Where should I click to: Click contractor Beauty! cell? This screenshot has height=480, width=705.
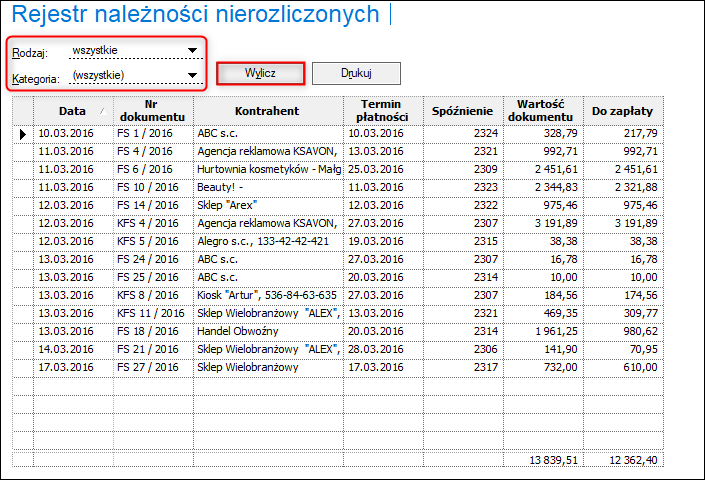(x=268, y=188)
